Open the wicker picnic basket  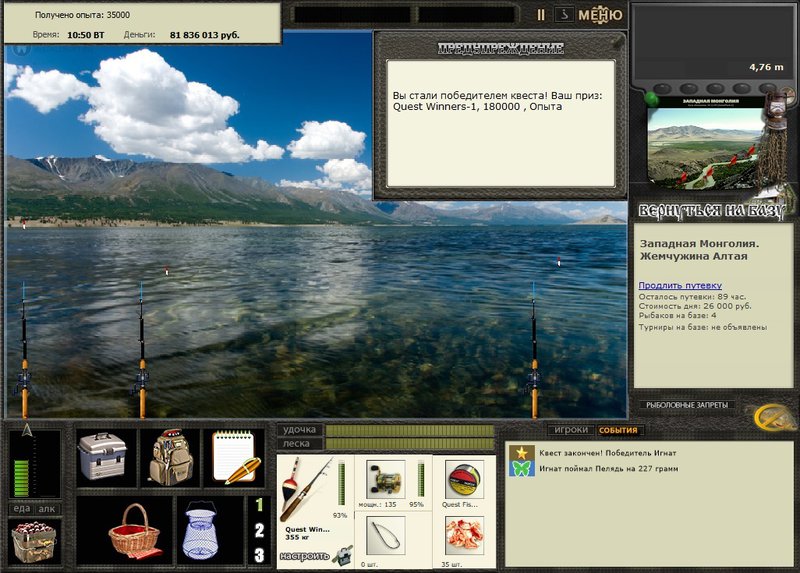pyautogui.click(x=134, y=531)
